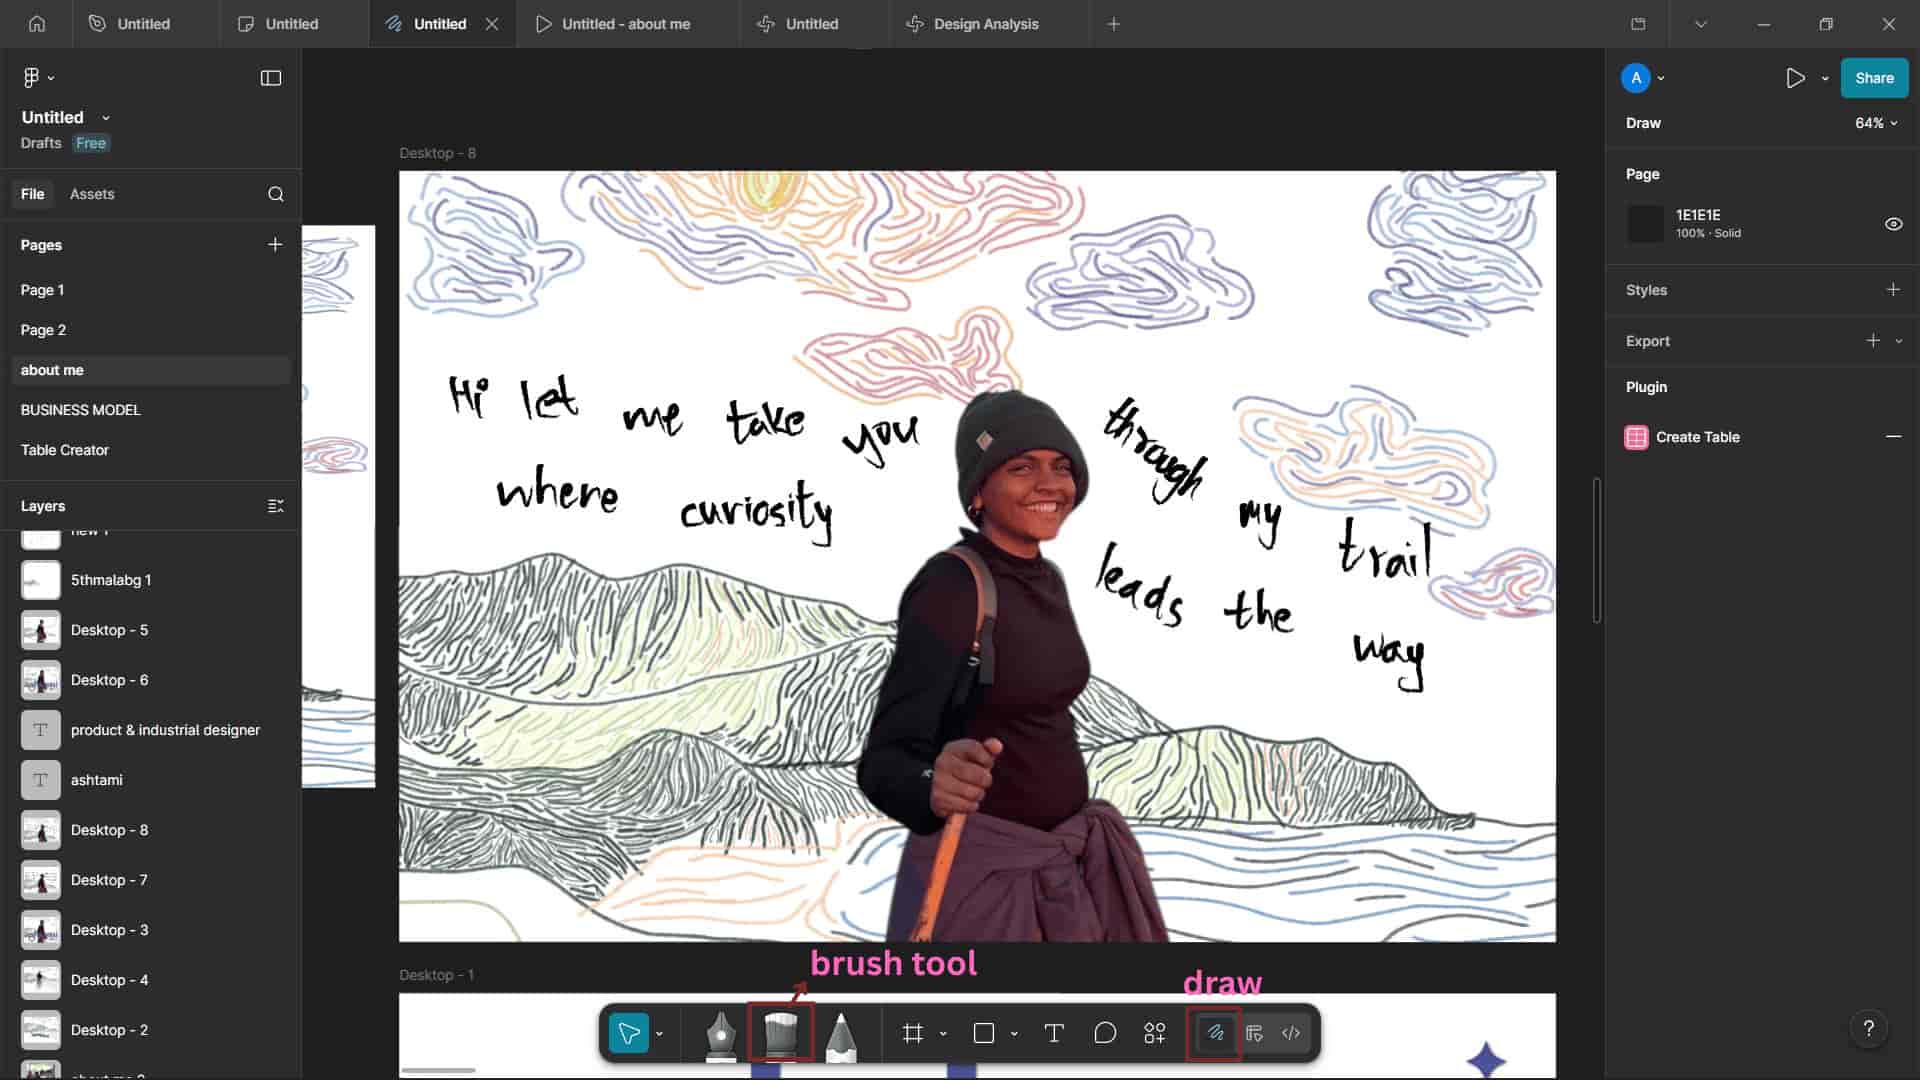Search layers with magnifier icon
The width and height of the screenshot is (1920, 1080).
[x=276, y=194]
